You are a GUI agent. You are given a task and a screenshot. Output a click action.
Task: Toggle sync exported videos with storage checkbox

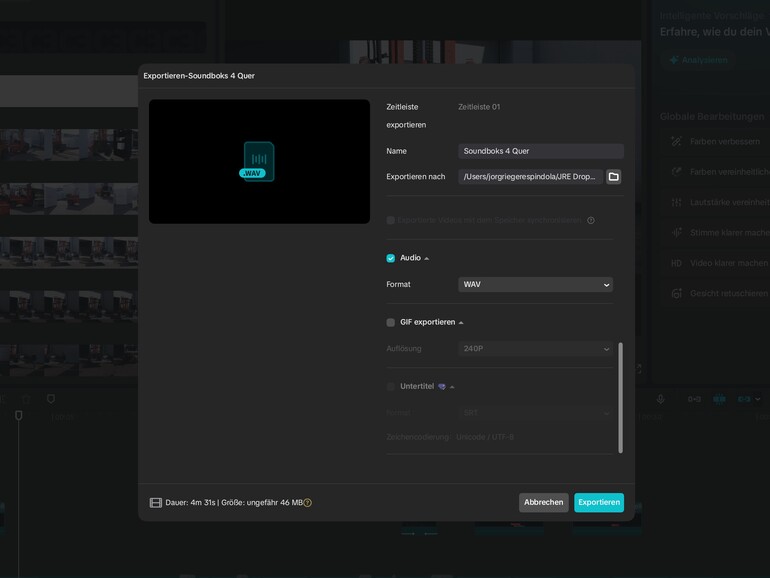tap(390, 220)
